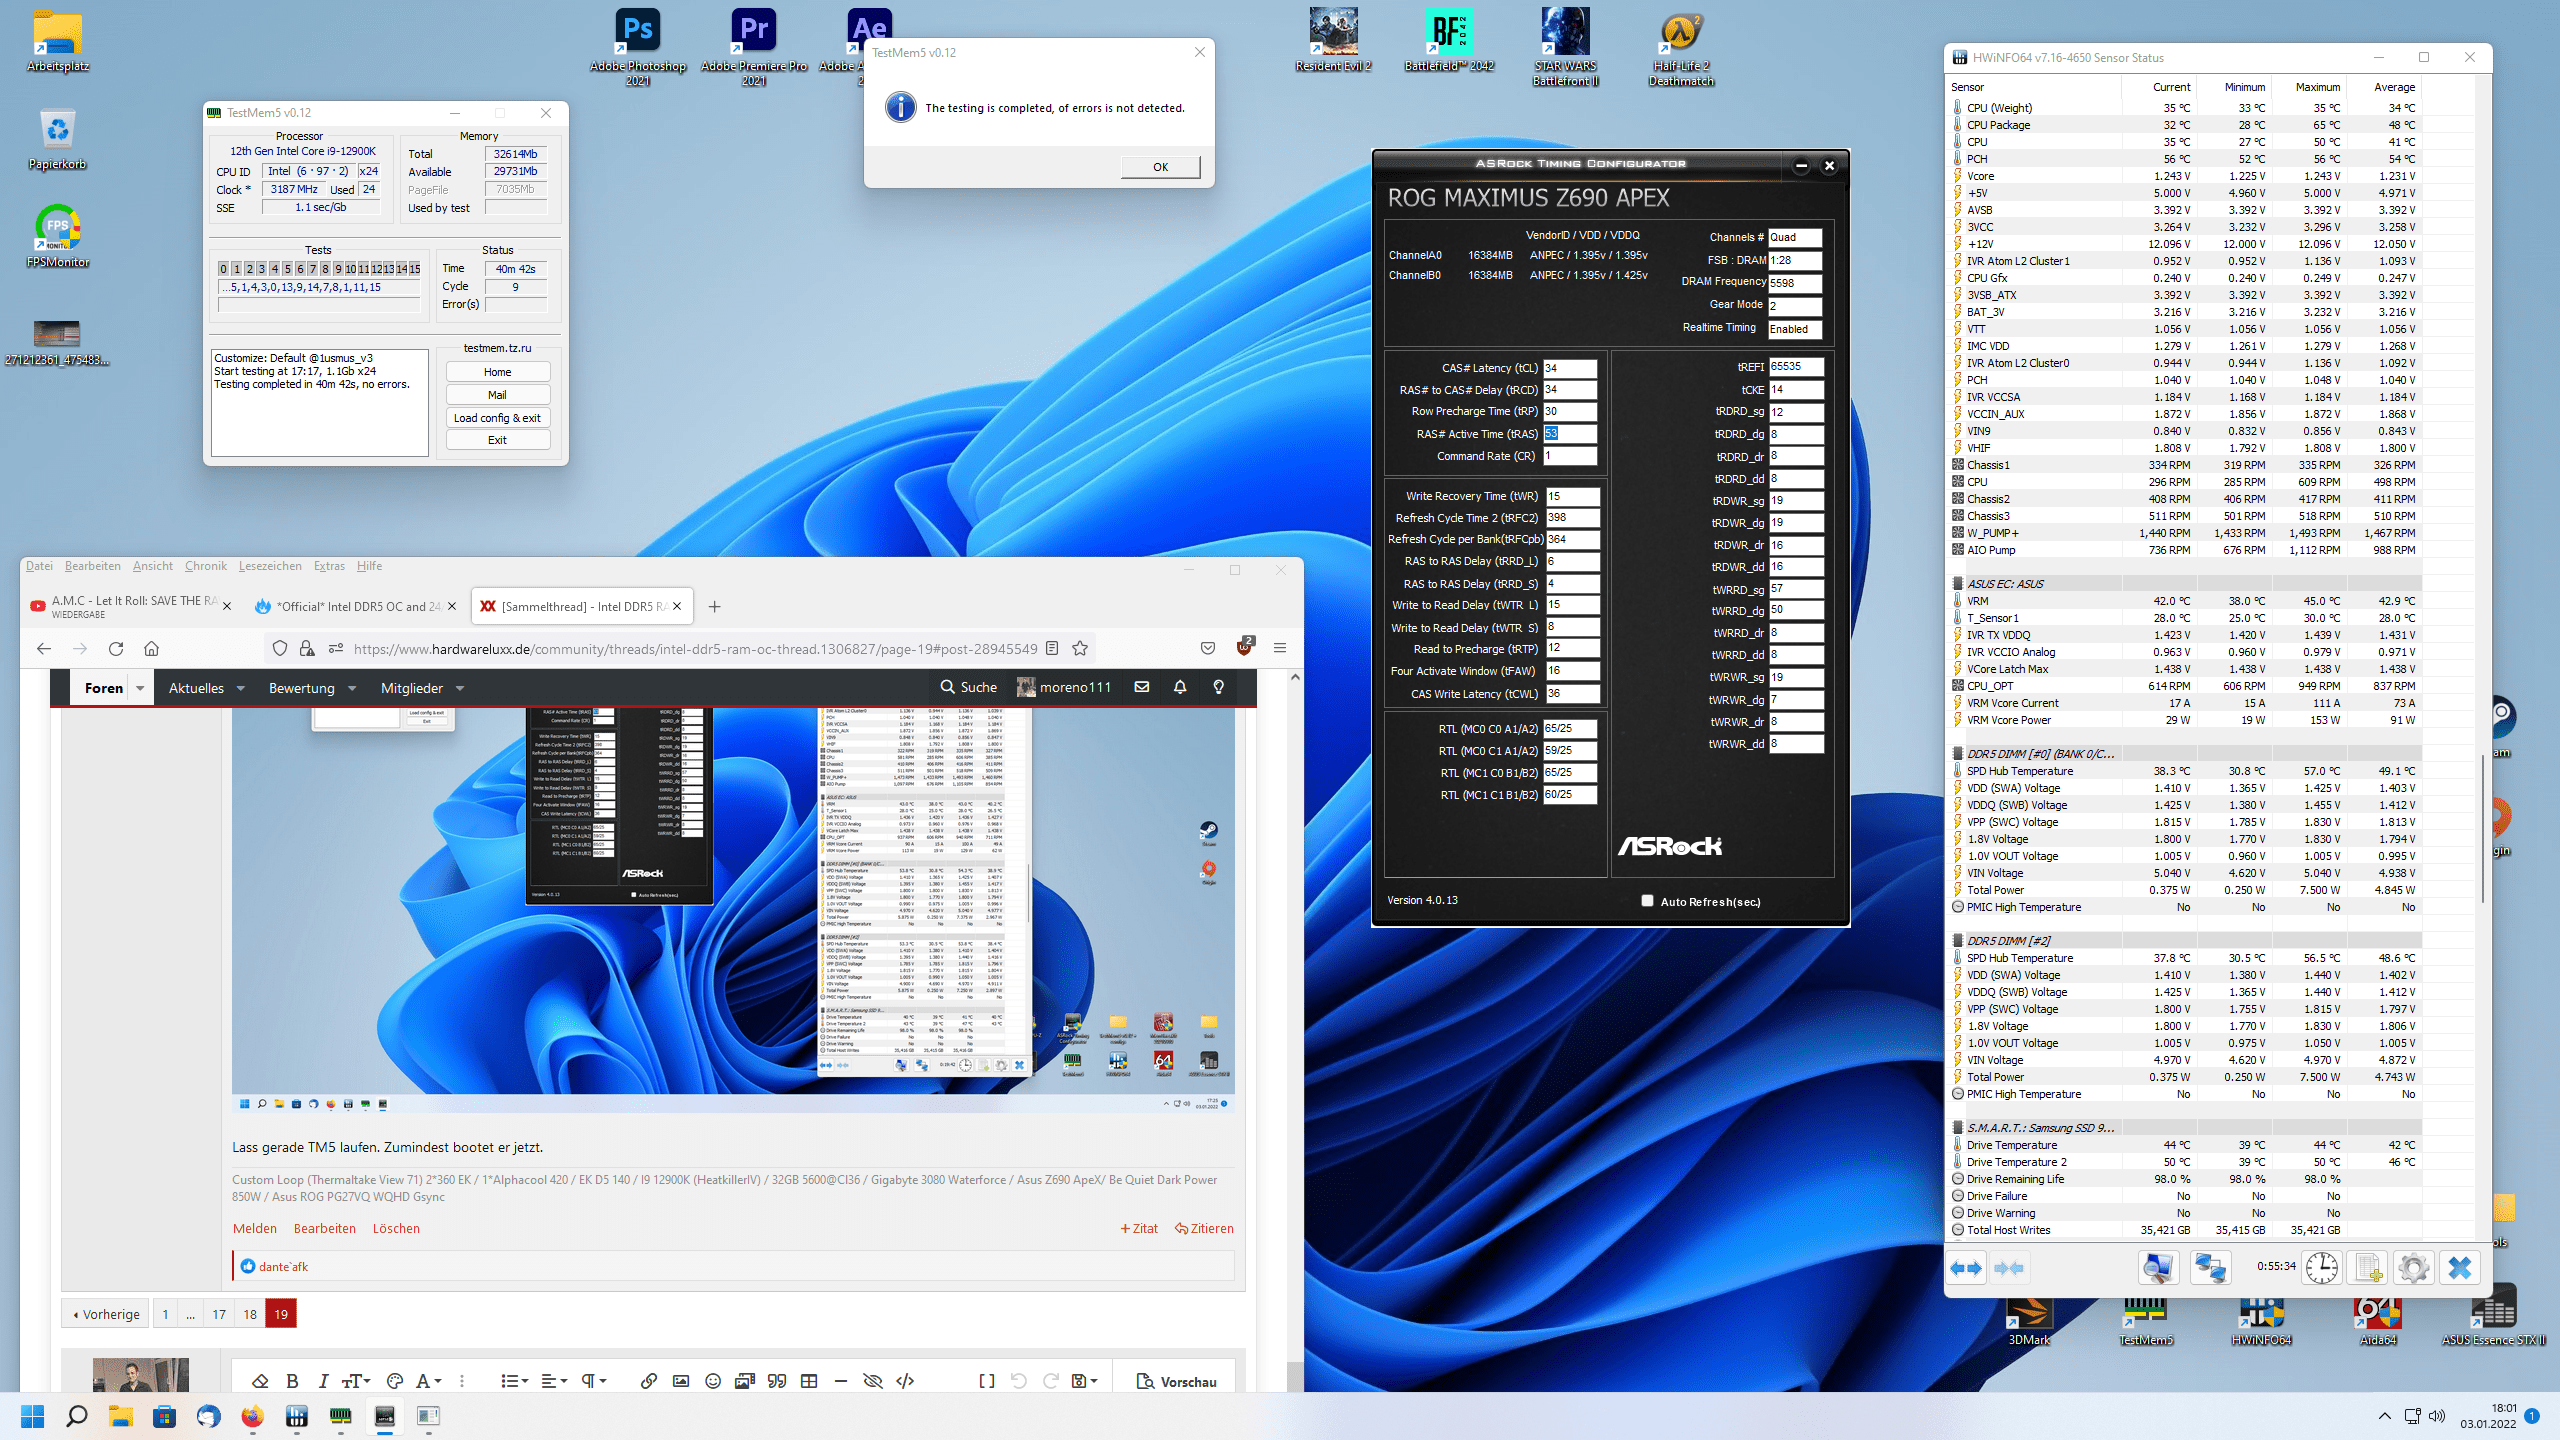
Task: Click the insert link icon in editor
Action: [649, 1381]
